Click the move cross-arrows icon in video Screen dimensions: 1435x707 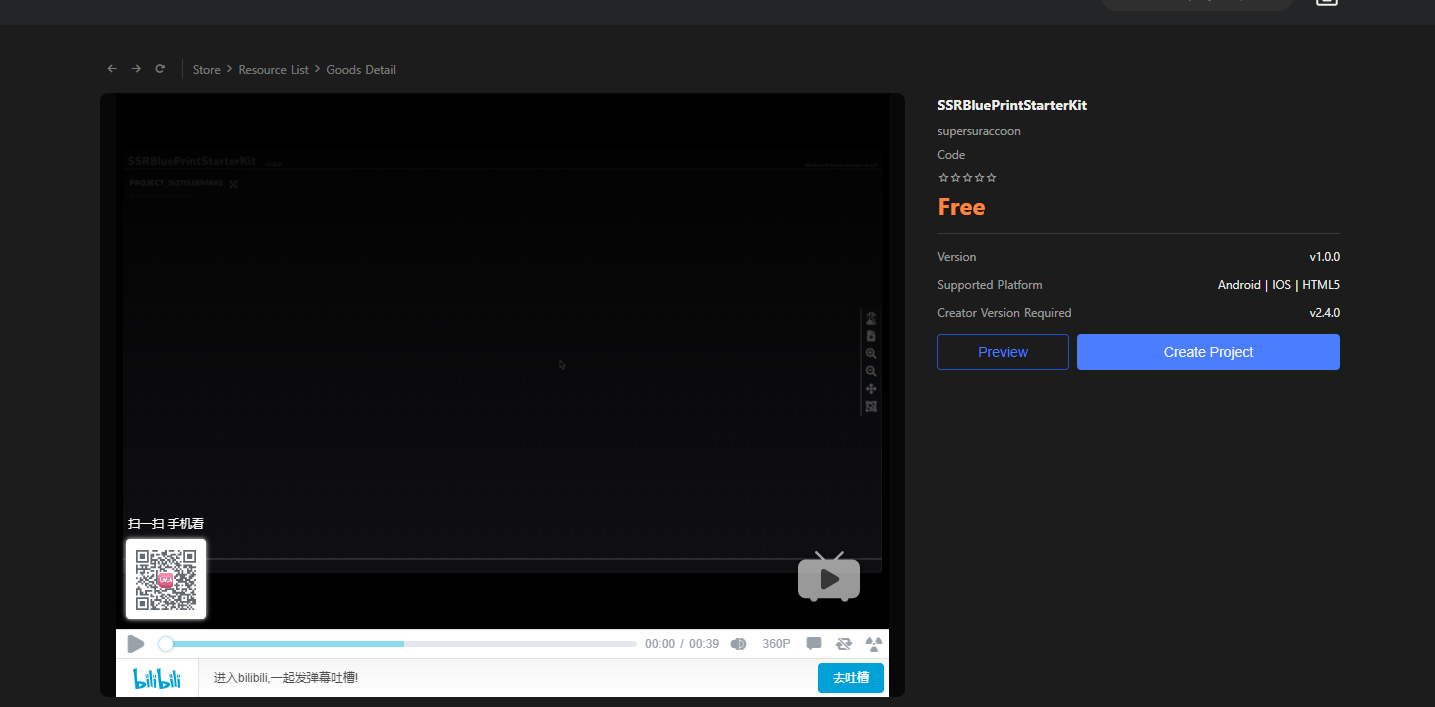coord(871,389)
